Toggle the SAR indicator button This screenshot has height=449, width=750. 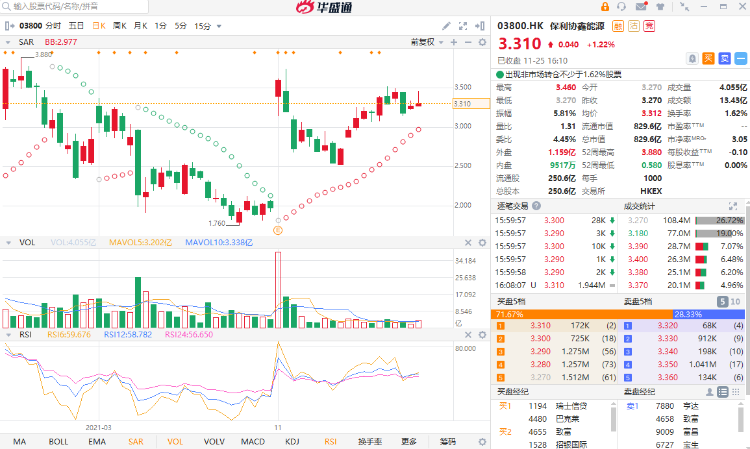[x=136, y=441]
